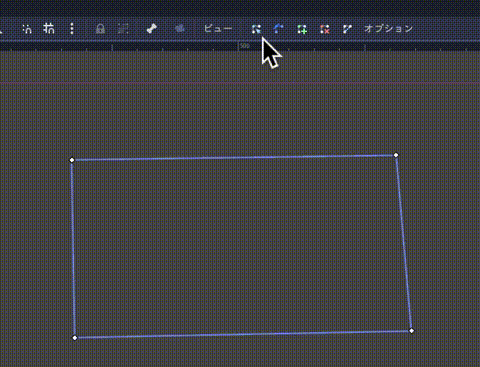Click the white bone skeleton options icon

(x=152, y=29)
